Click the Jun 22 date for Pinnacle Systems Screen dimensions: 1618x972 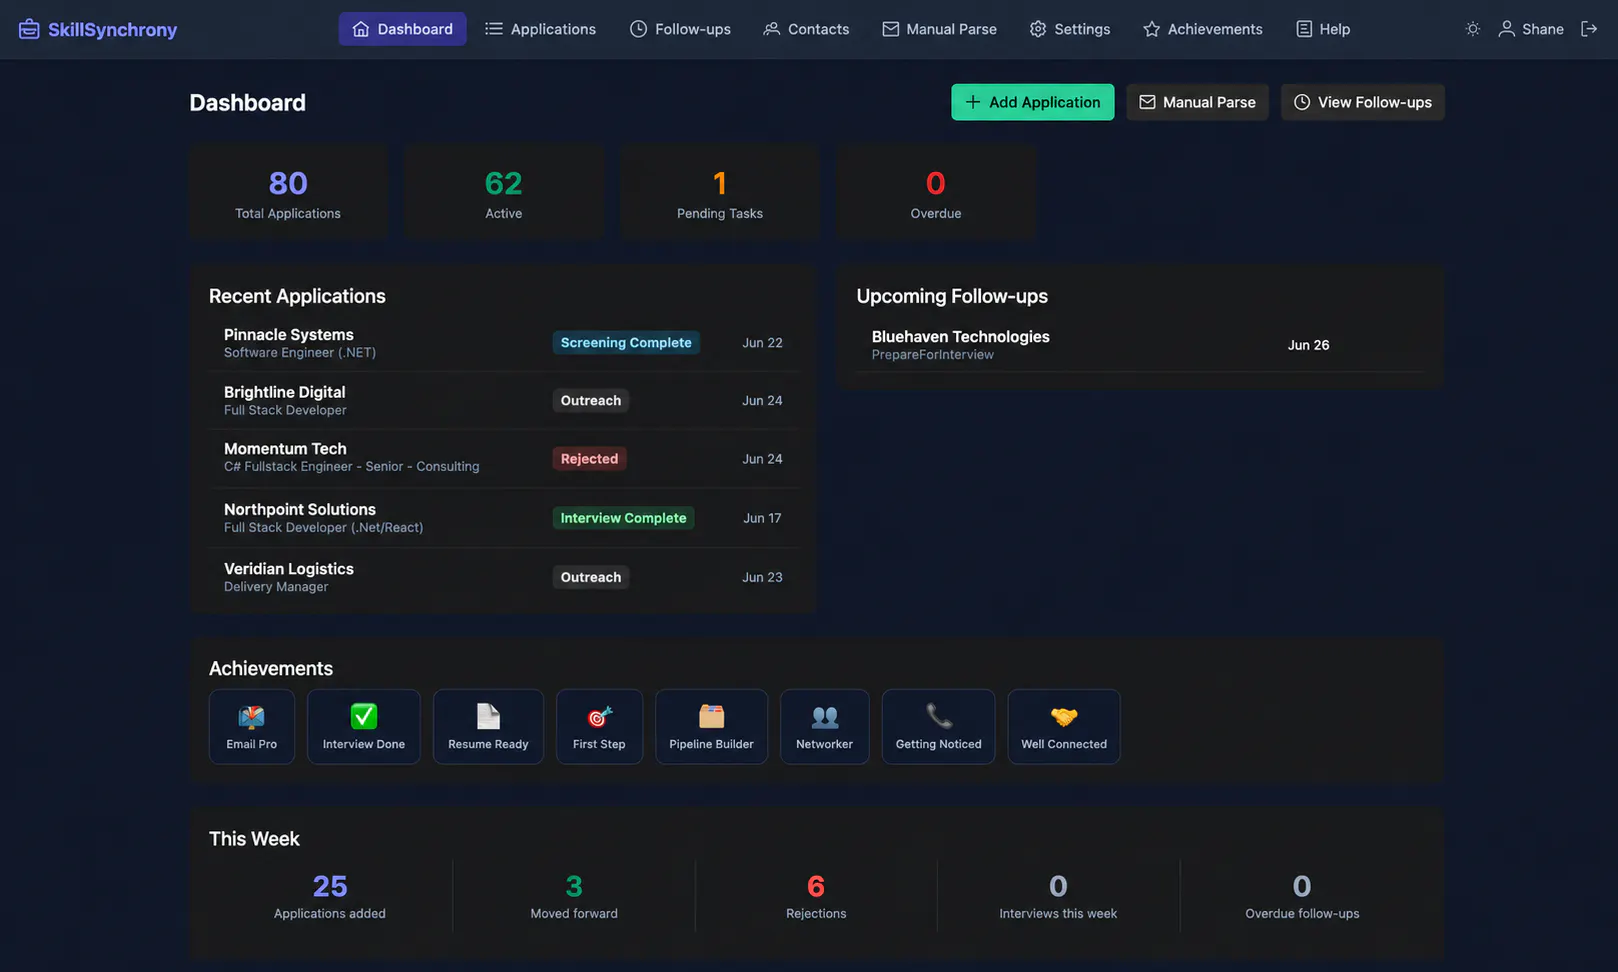click(x=762, y=343)
